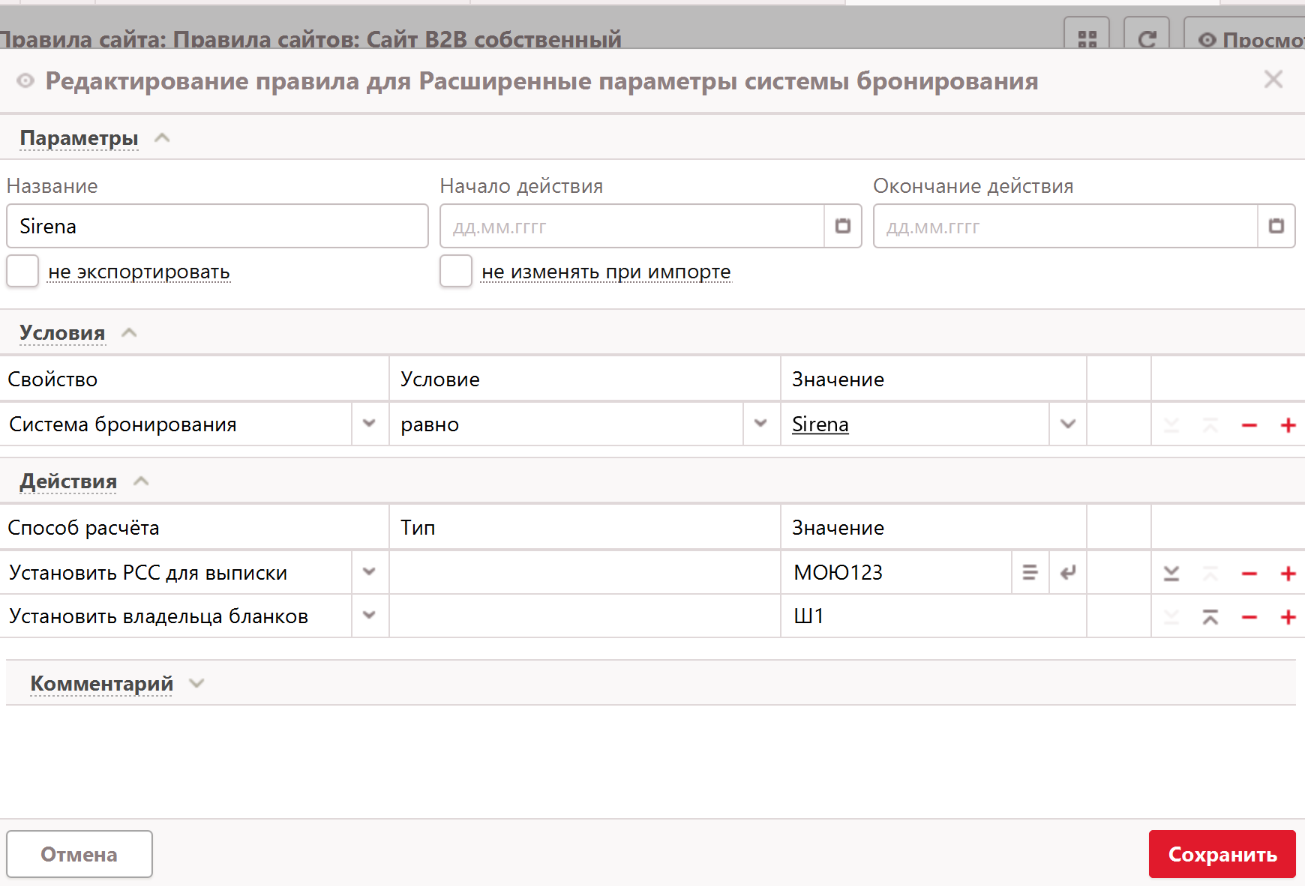Enable the не экспортировать checkbox
The width and height of the screenshot is (1305, 886).
22,272
